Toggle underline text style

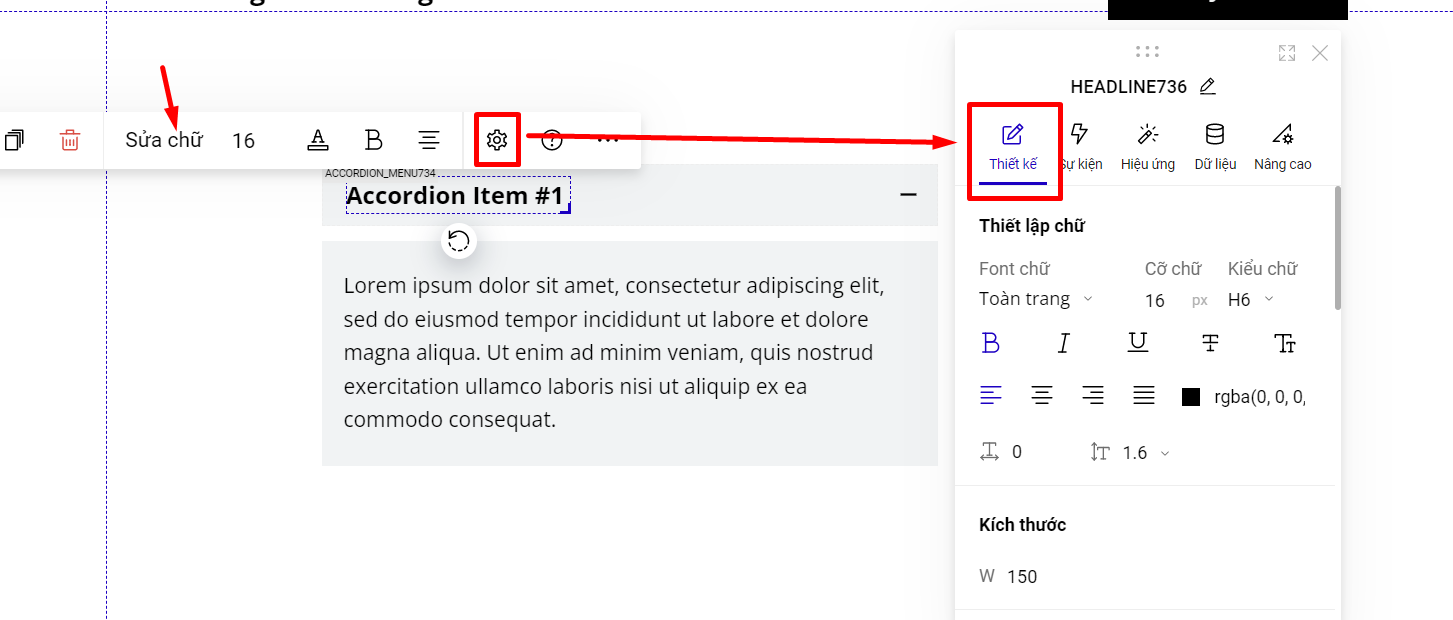click(x=1138, y=343)
